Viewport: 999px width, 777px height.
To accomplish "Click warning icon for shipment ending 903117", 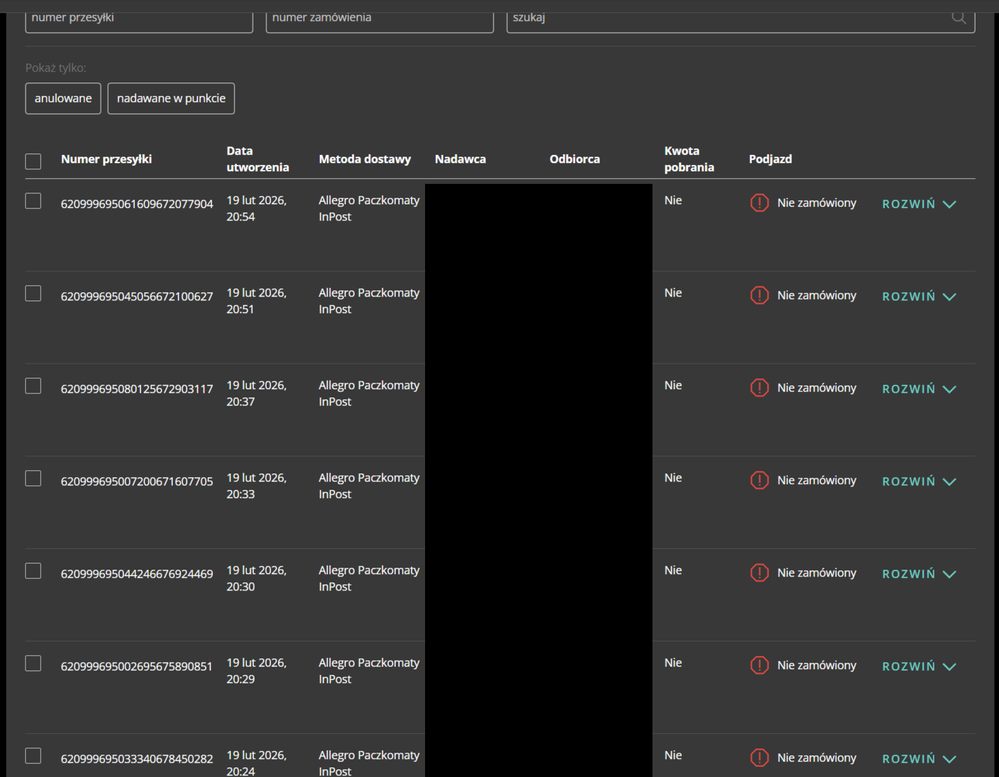I will [x=759, y=388].
